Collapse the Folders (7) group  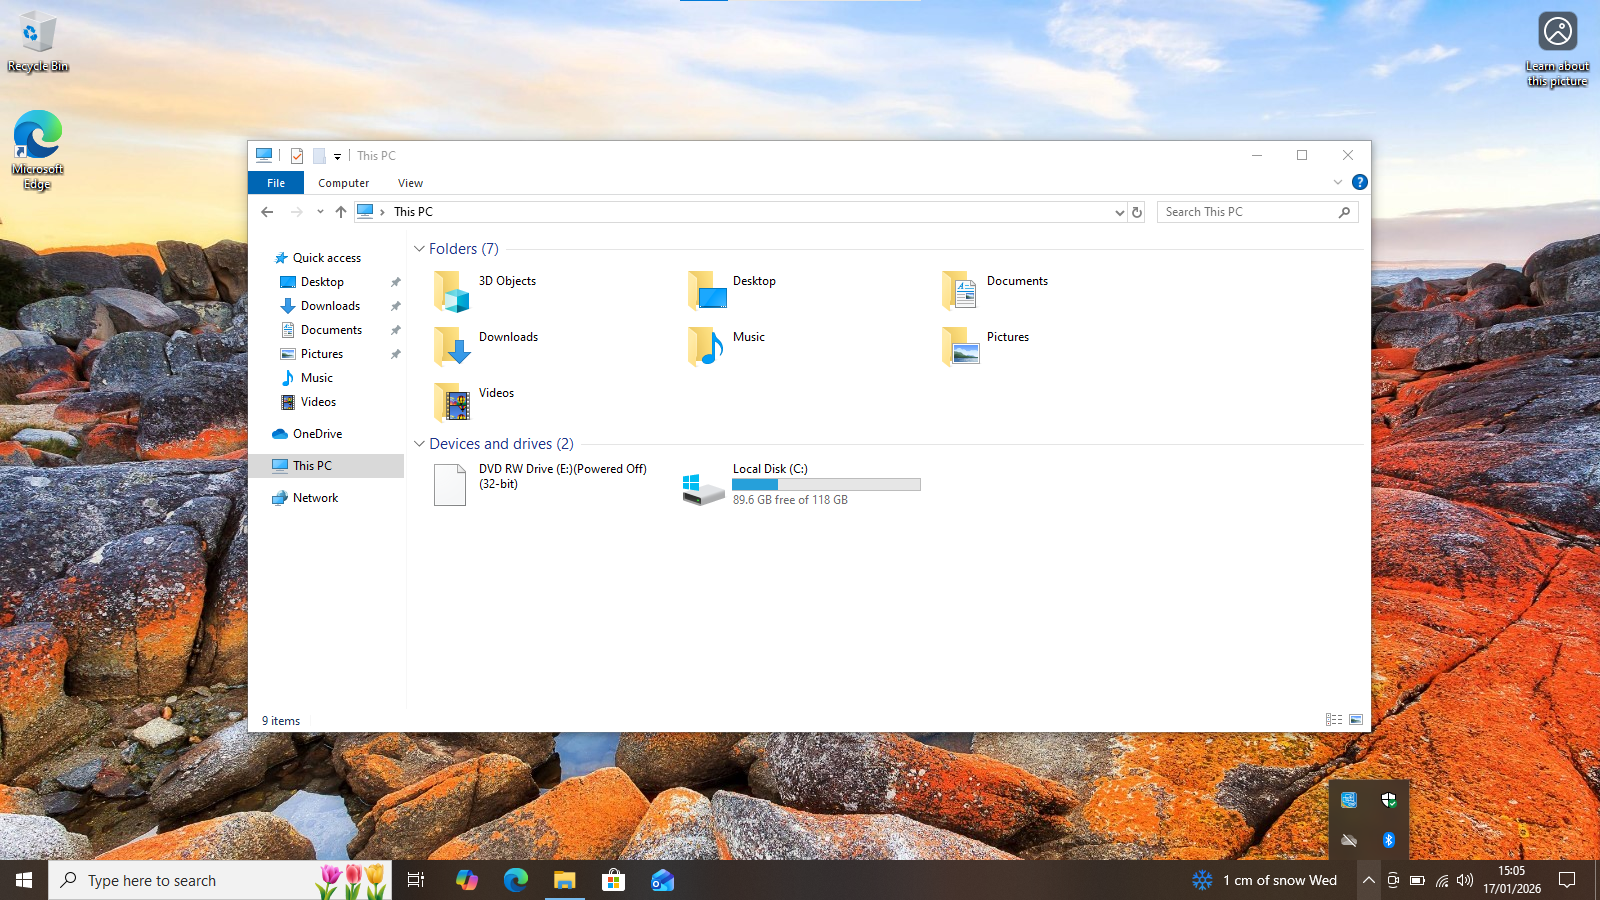[x=420, y=249]
